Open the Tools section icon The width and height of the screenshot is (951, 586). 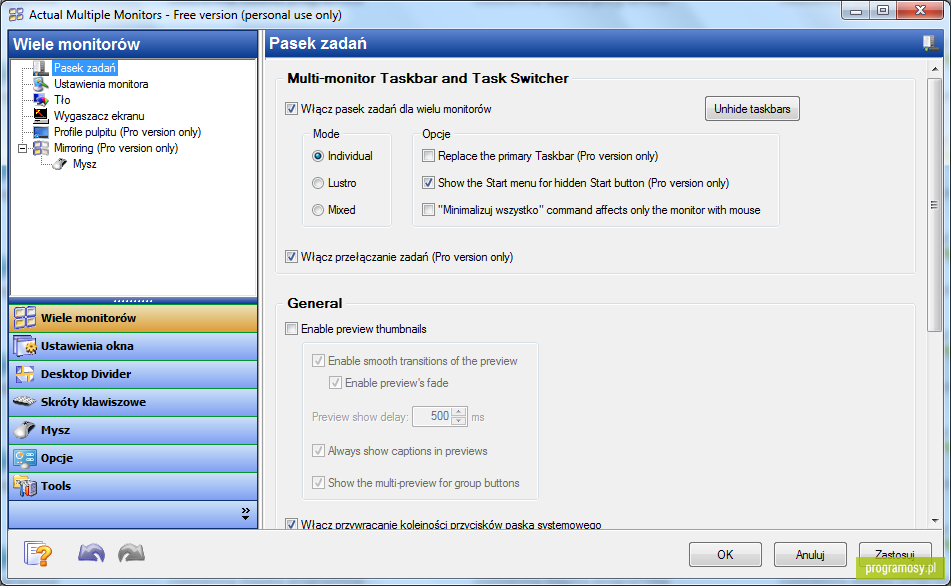25,486
